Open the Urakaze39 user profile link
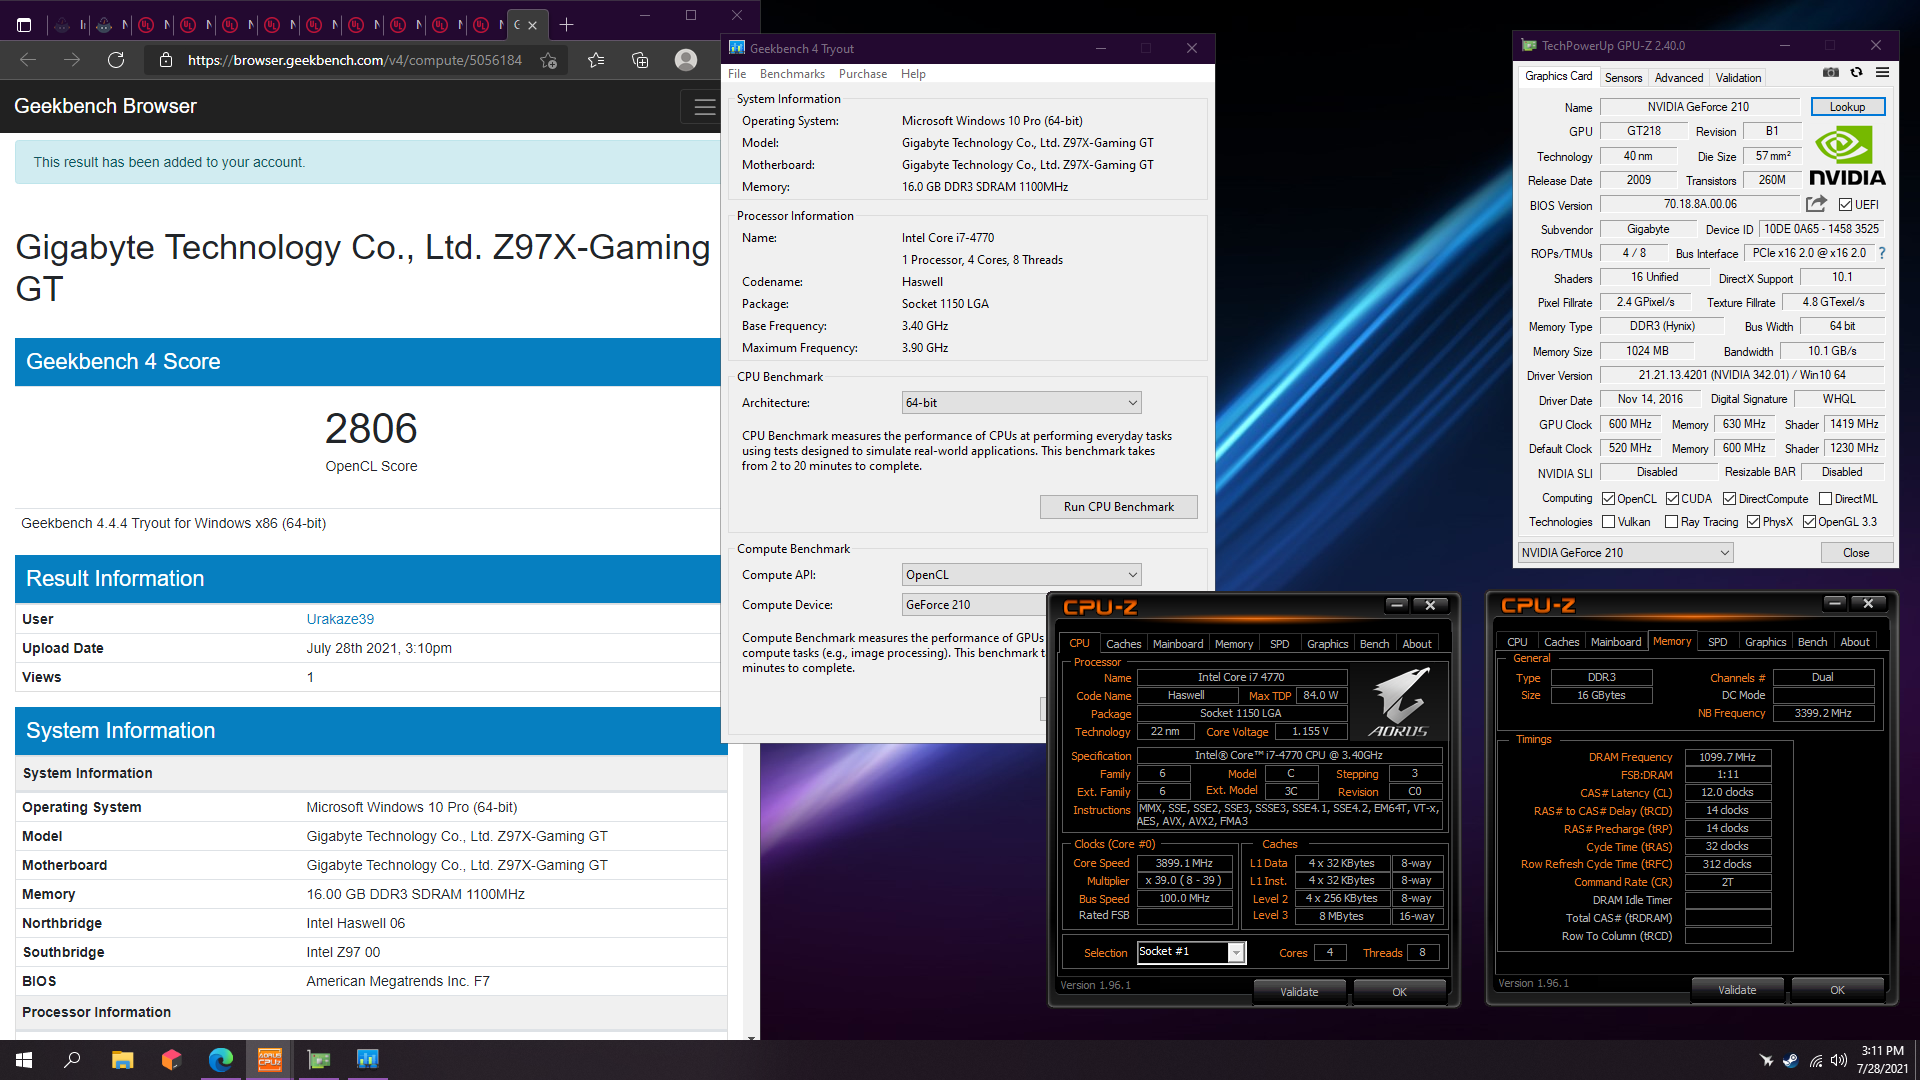Screen dimensions: 1920x1080 (340, 619)
